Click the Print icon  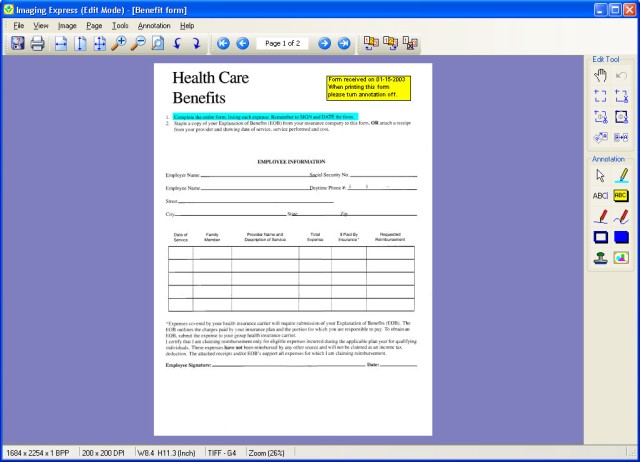37,43
